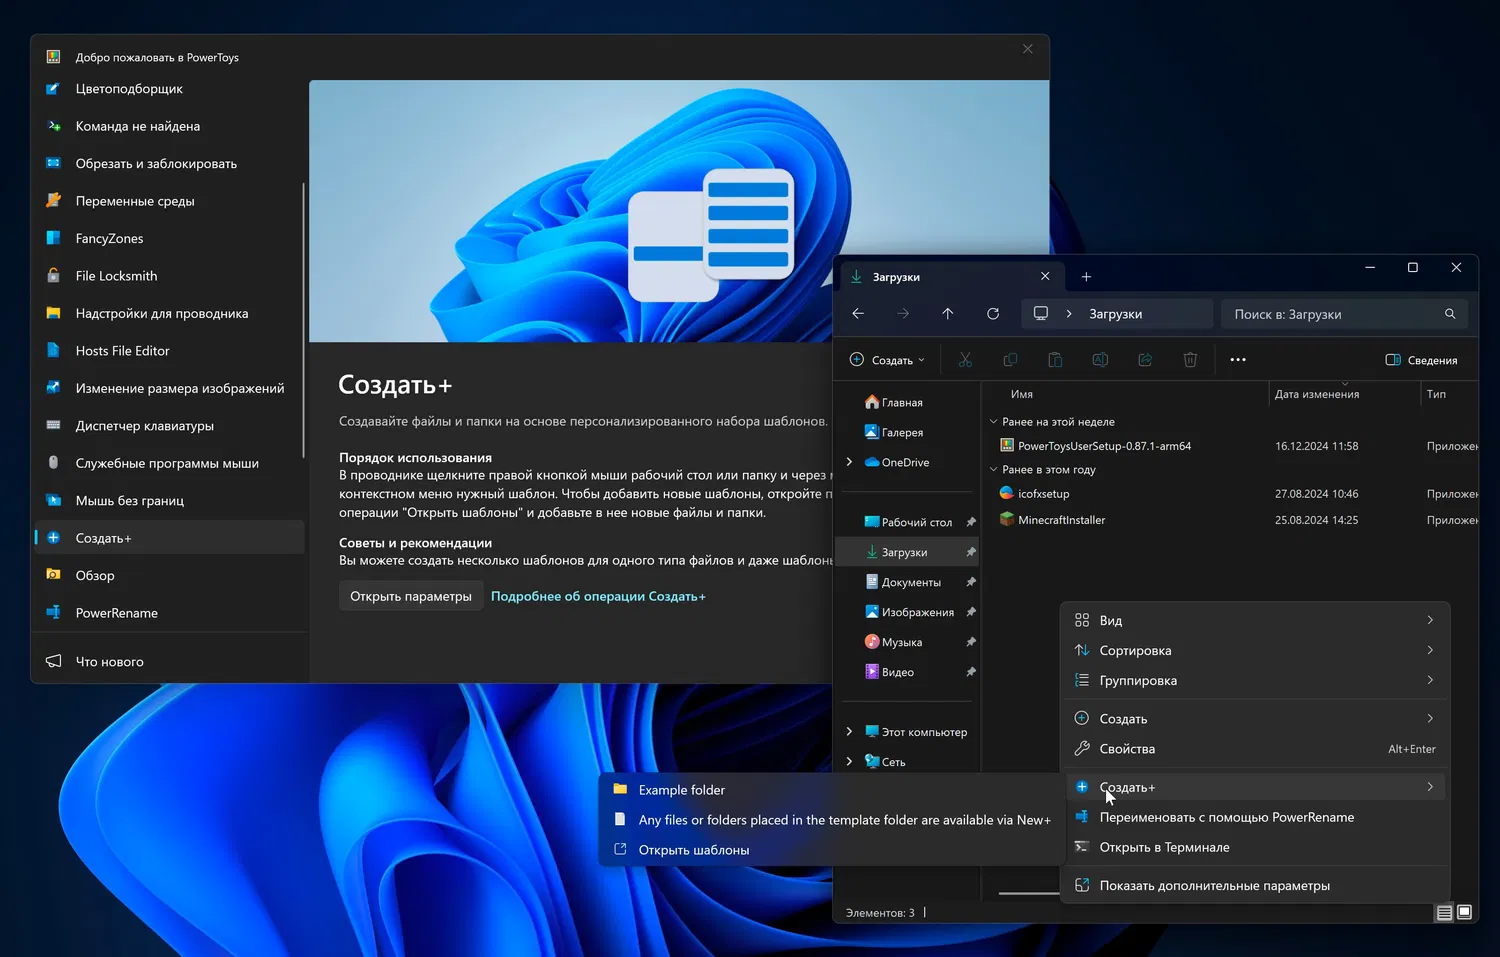Click the Открыть параметры button
This screenshot has height=957, width=1500.
[411, 597]
